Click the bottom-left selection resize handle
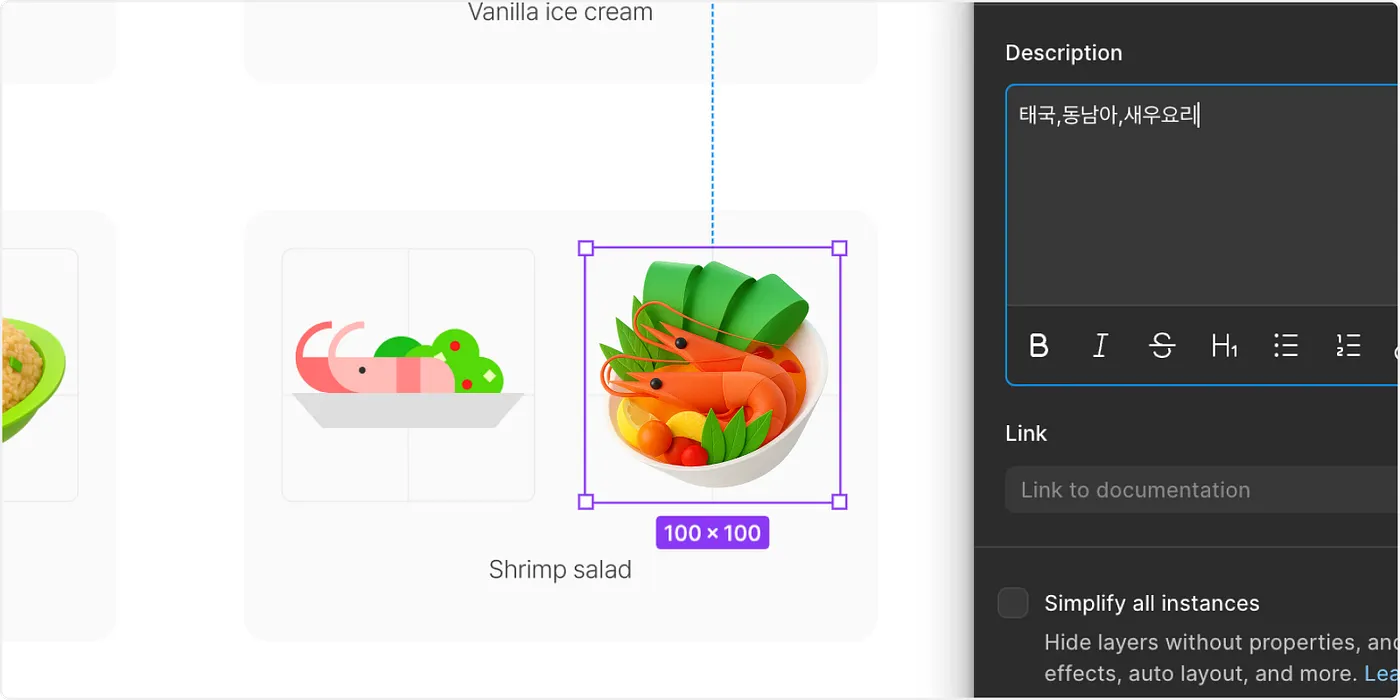 point(587,501)
